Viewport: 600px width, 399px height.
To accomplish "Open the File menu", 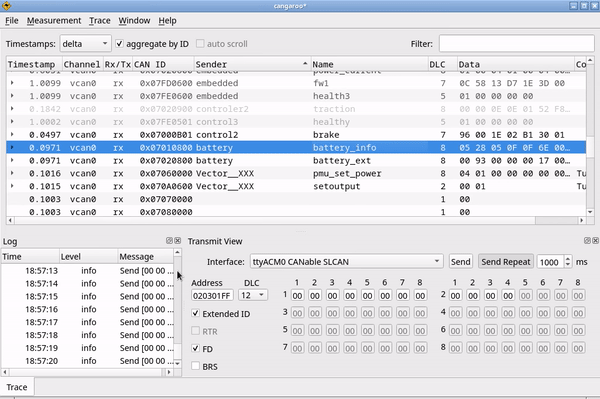I will pos(11,21).
